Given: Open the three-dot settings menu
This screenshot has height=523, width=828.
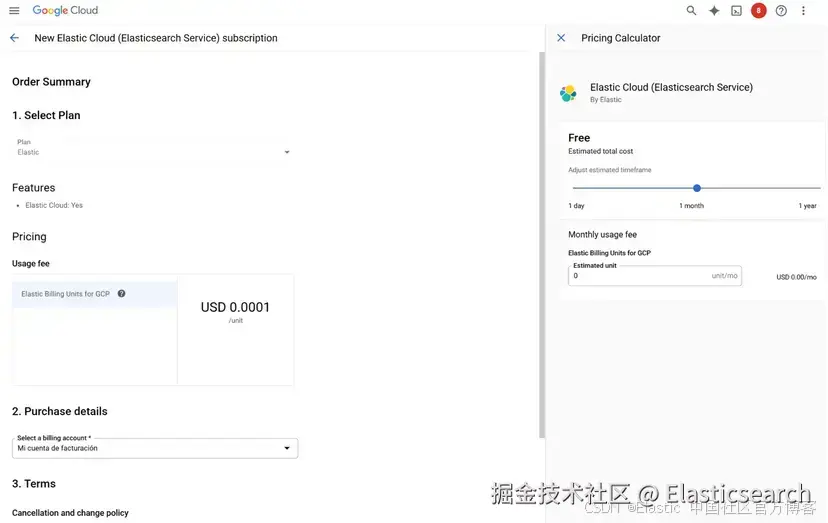Looking at the screenshot, I should coord(803,11).
